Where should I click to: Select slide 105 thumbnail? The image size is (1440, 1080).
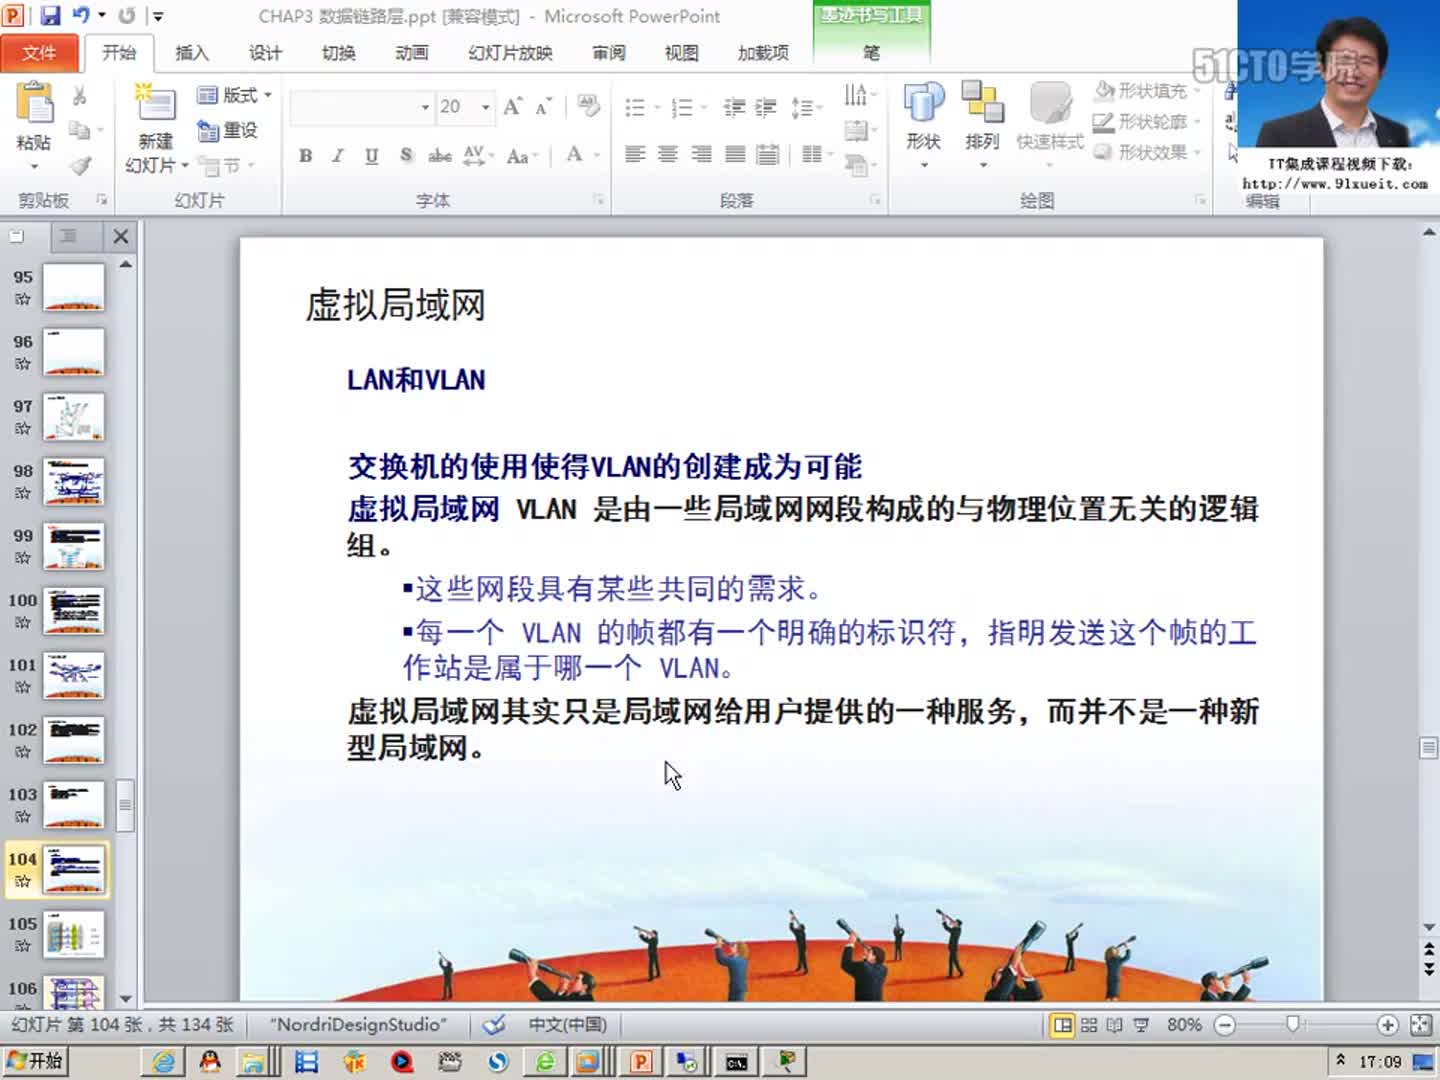74,935
